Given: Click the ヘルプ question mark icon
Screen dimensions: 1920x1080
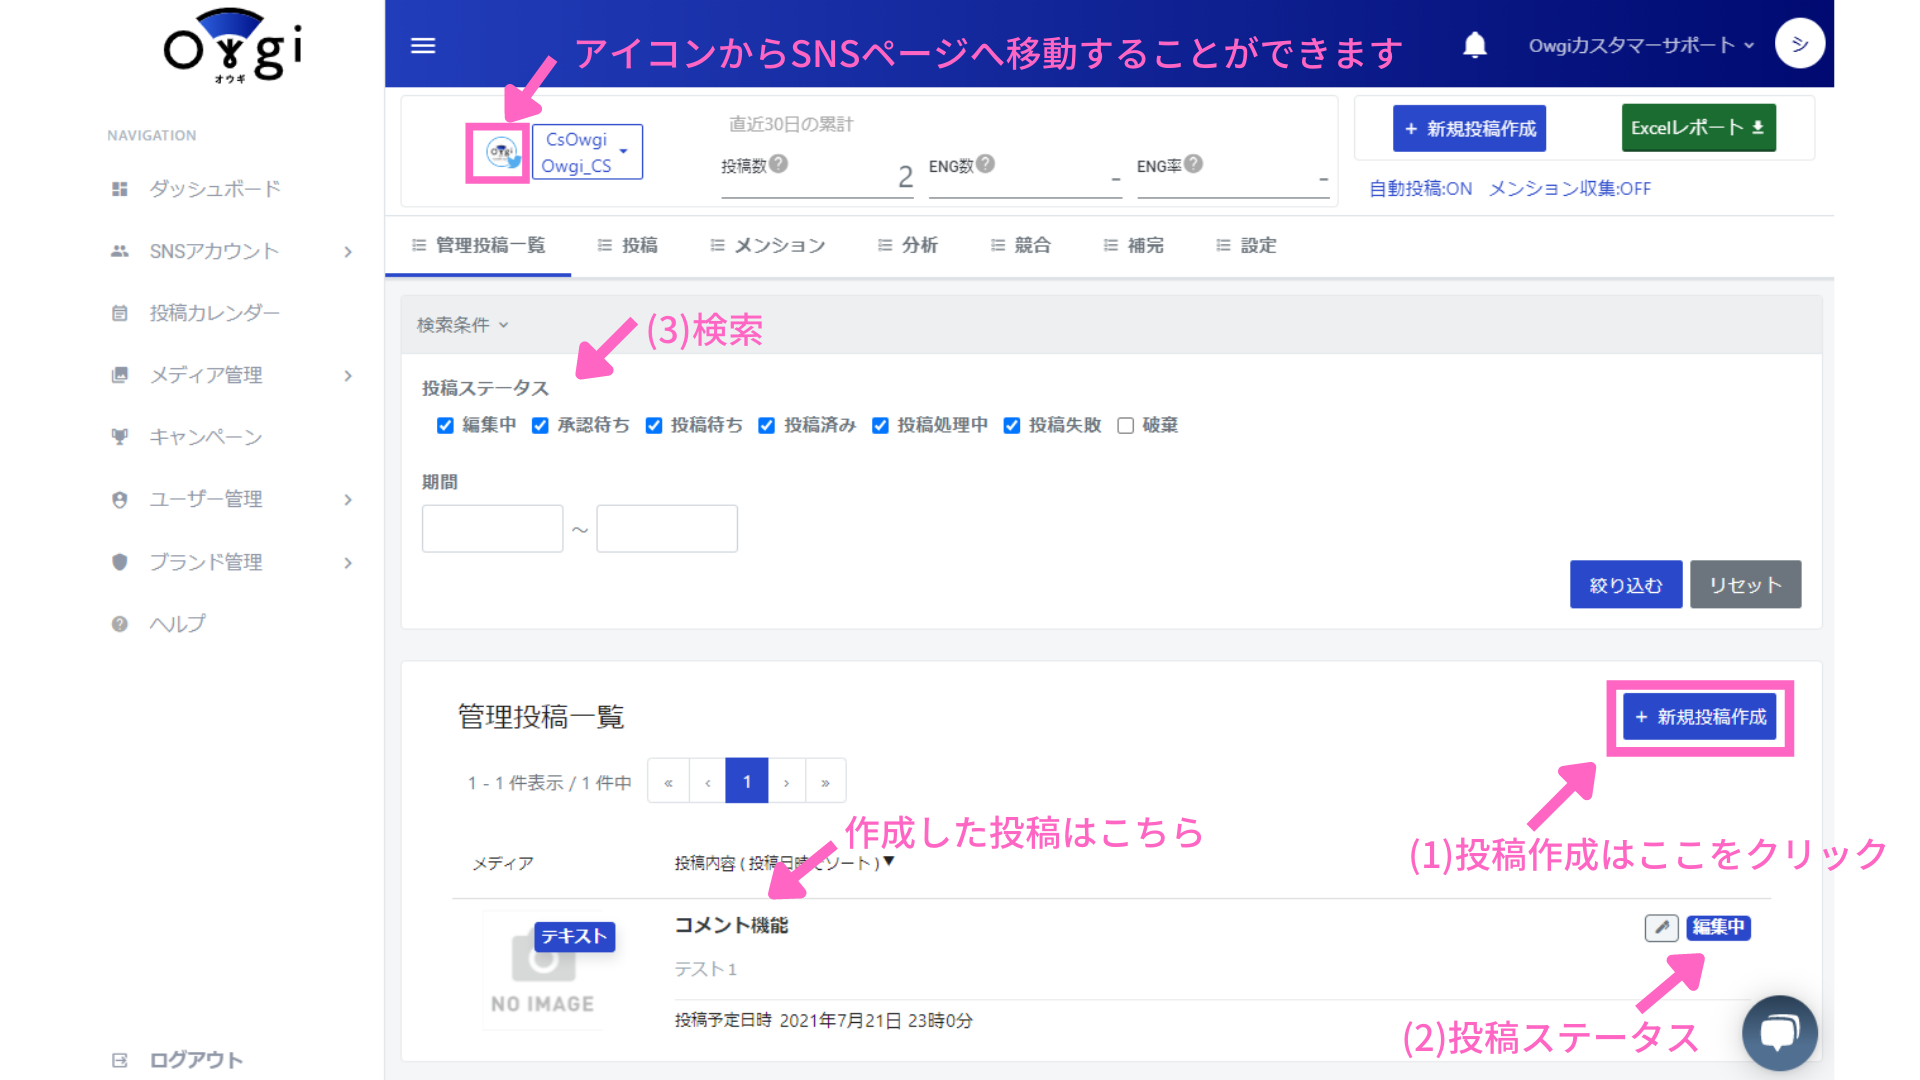Looking at the screenshot, I should (120, 624).
